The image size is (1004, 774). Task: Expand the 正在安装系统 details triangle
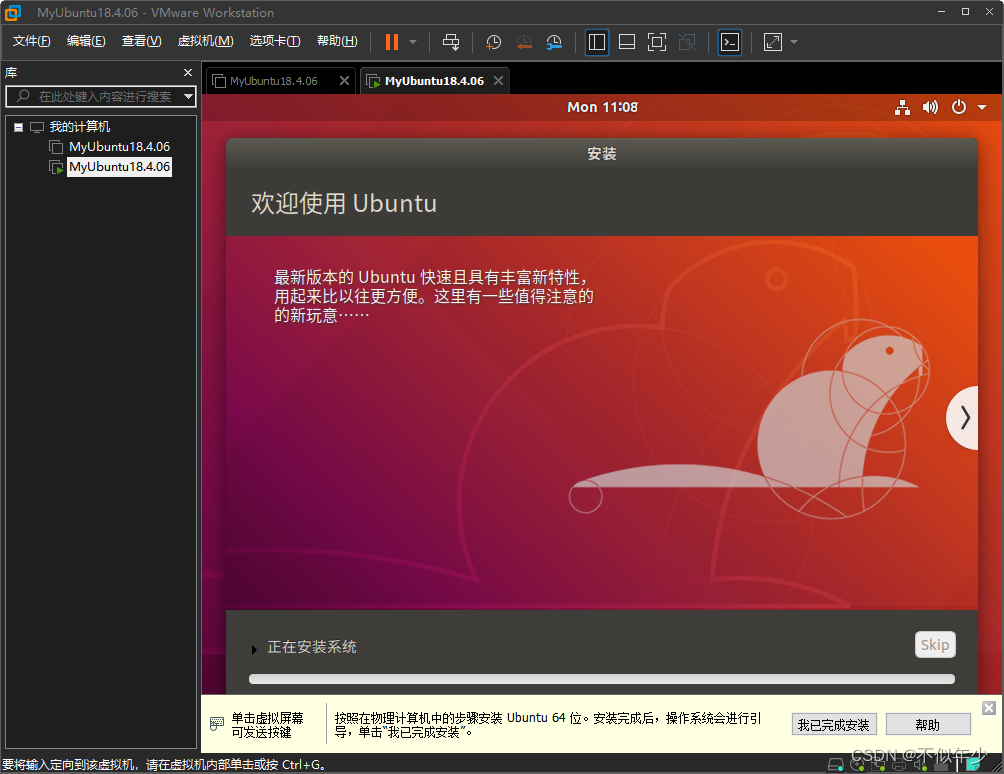point(254,649)
